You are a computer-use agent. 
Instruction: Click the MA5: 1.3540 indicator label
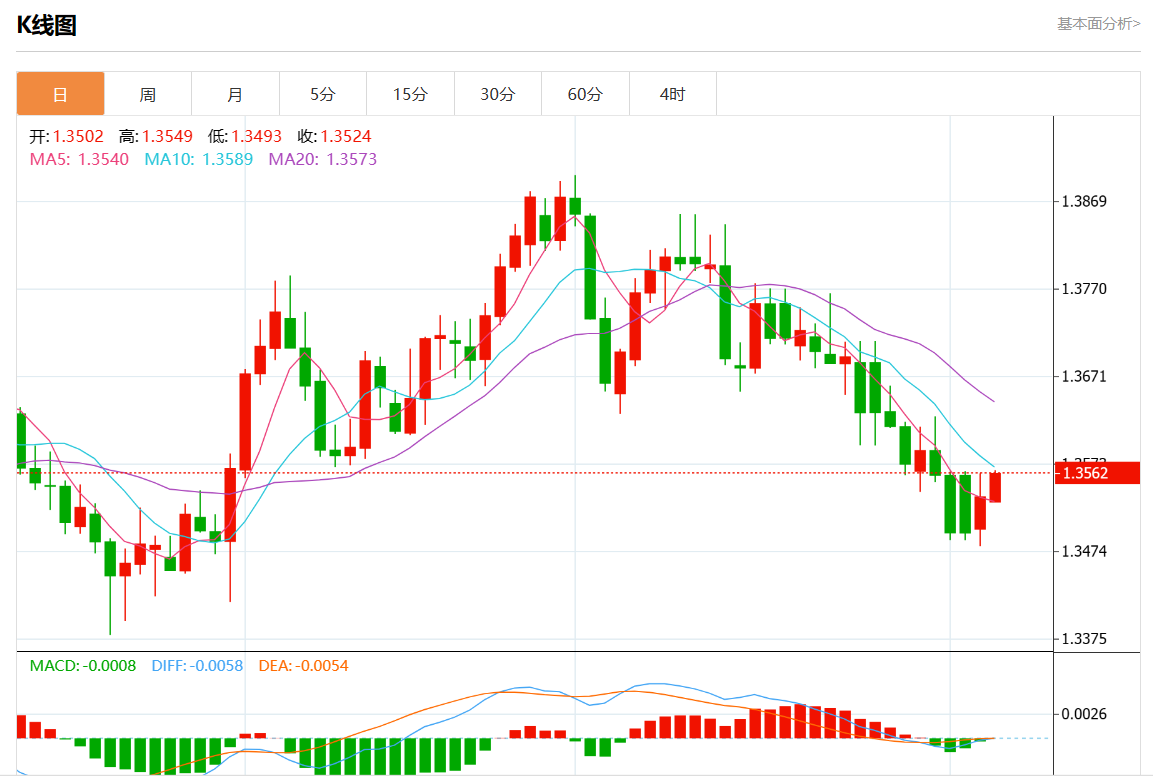79,159
